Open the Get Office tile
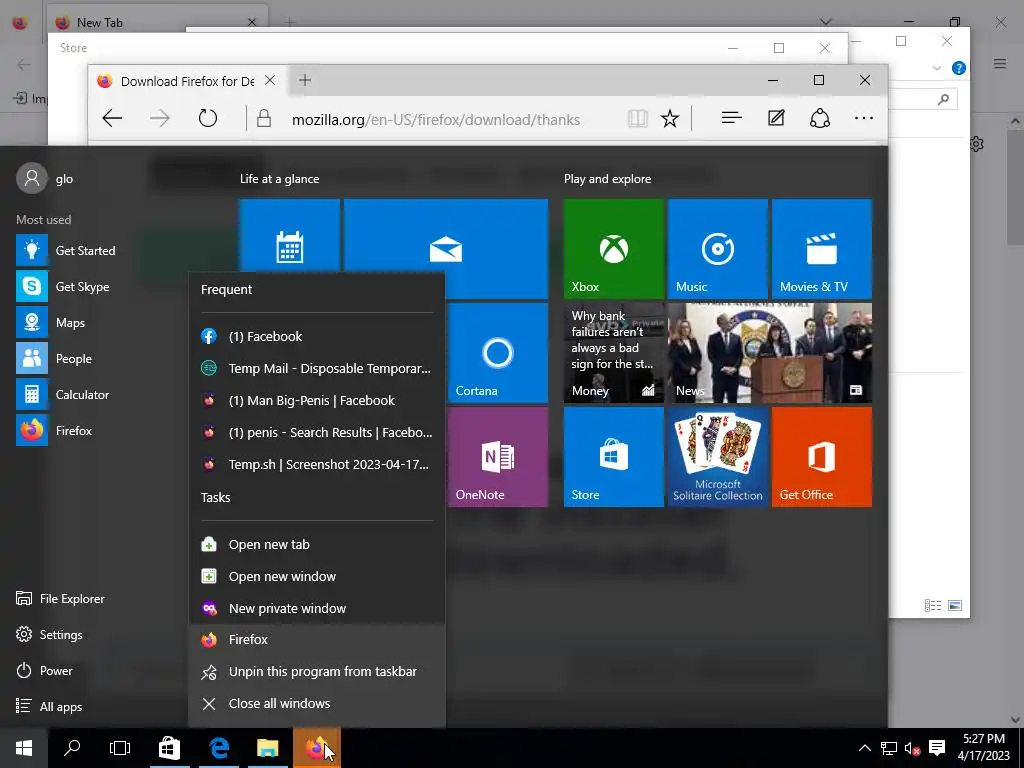The width and height of the screenshot is (1024, 768). [822, 456]
